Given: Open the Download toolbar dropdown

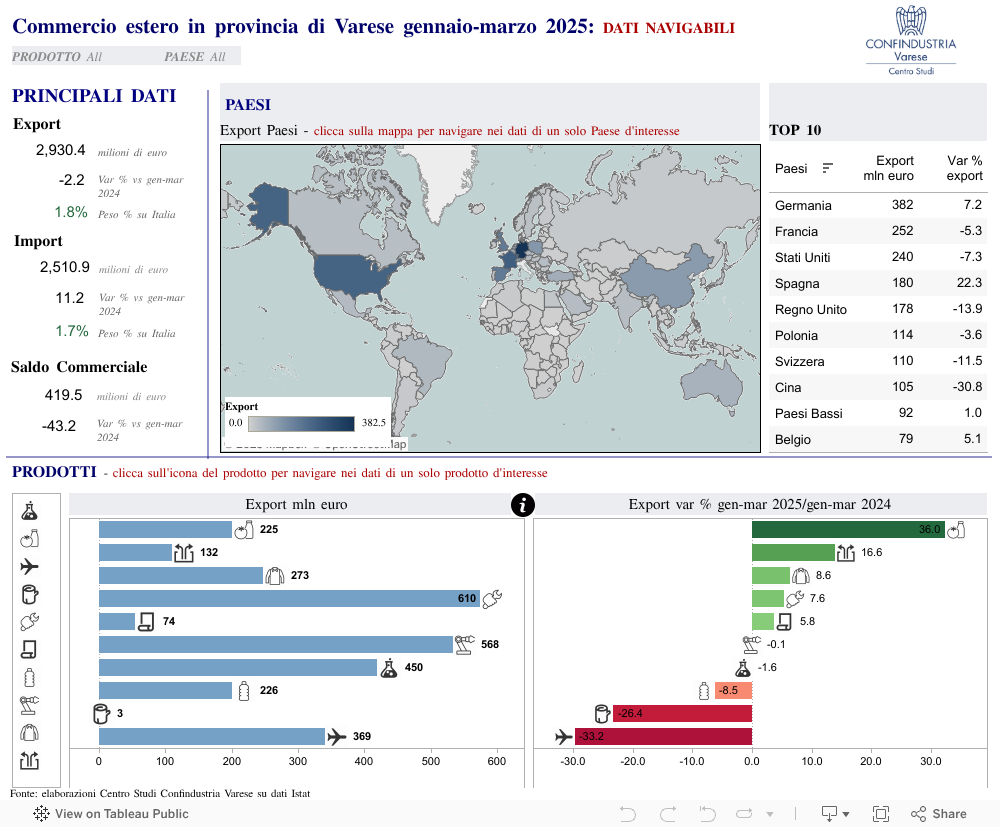Looking at the screenshot, I should [835, 814].
